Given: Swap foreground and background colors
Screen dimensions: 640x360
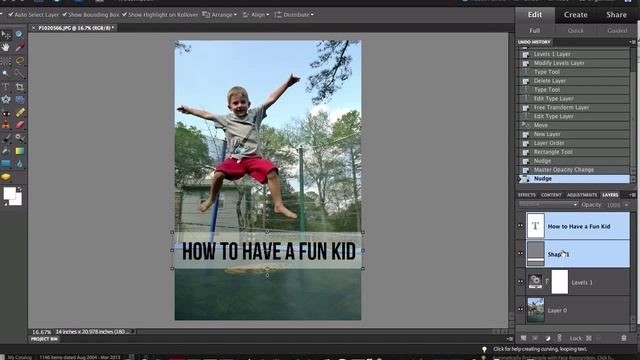Looking at the screenshot, I should tap(20, 189).
